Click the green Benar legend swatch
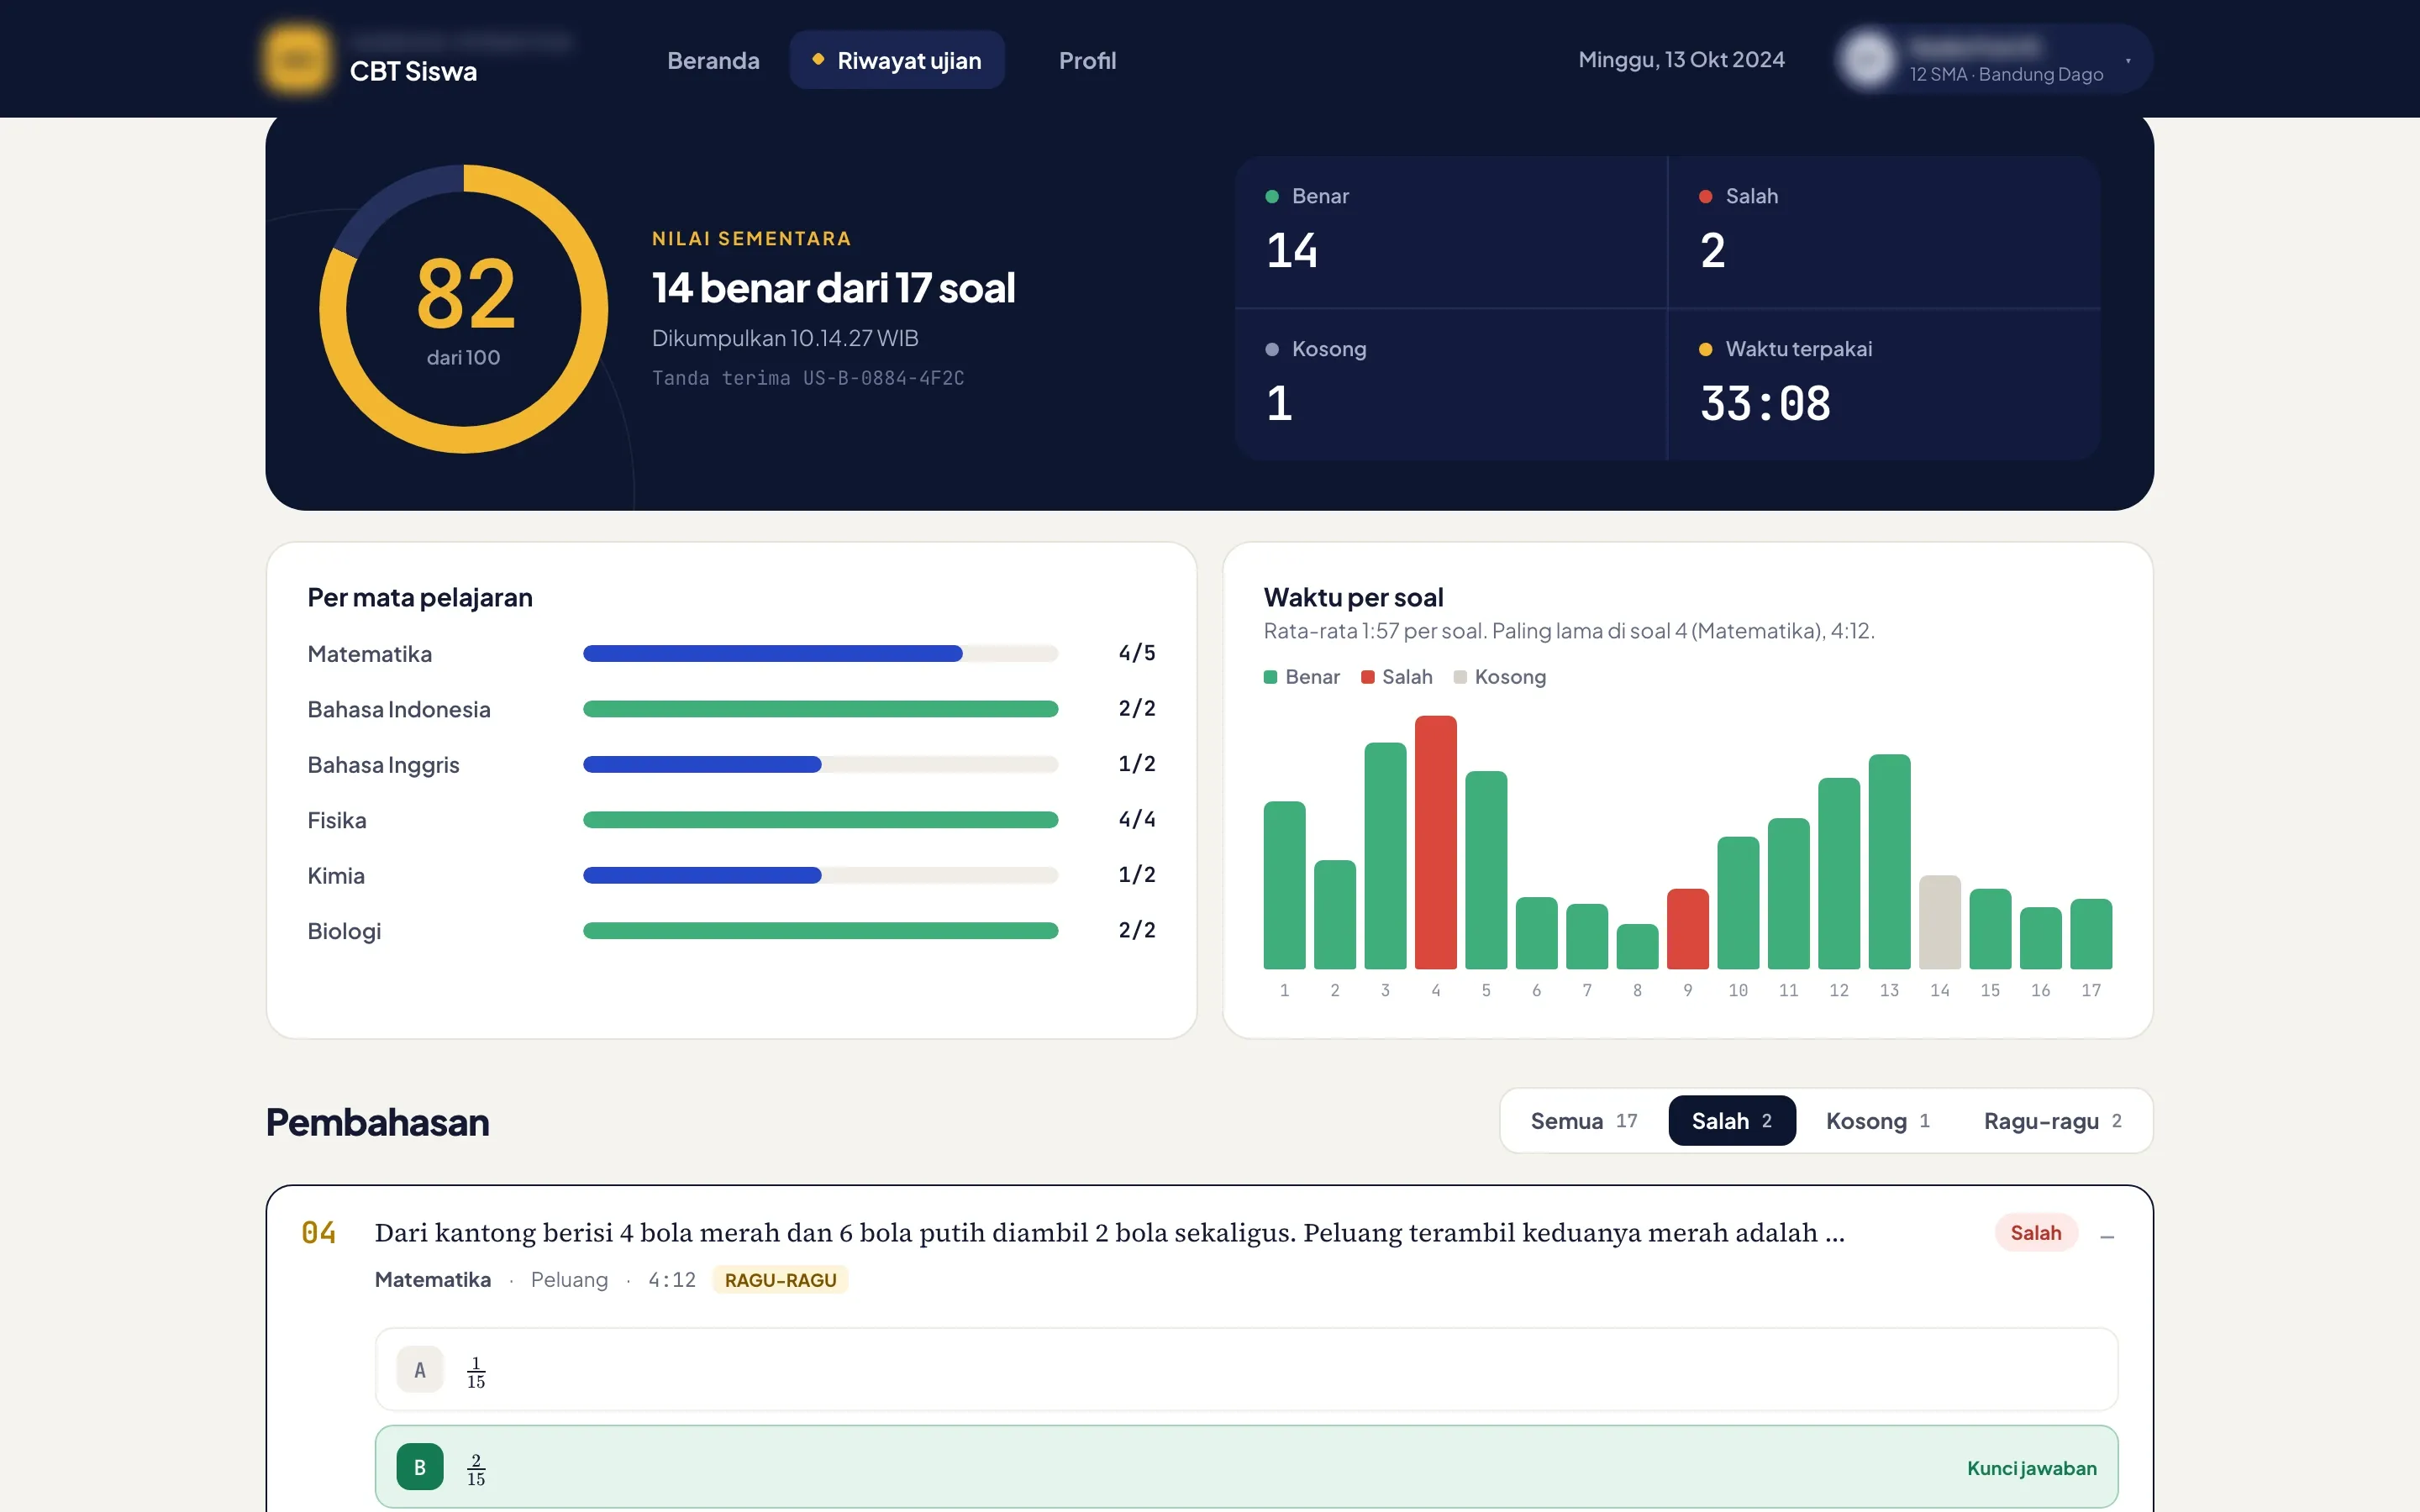Screen dimensions: 2420x1512 pyautogui.click(x=1270, y=678)
